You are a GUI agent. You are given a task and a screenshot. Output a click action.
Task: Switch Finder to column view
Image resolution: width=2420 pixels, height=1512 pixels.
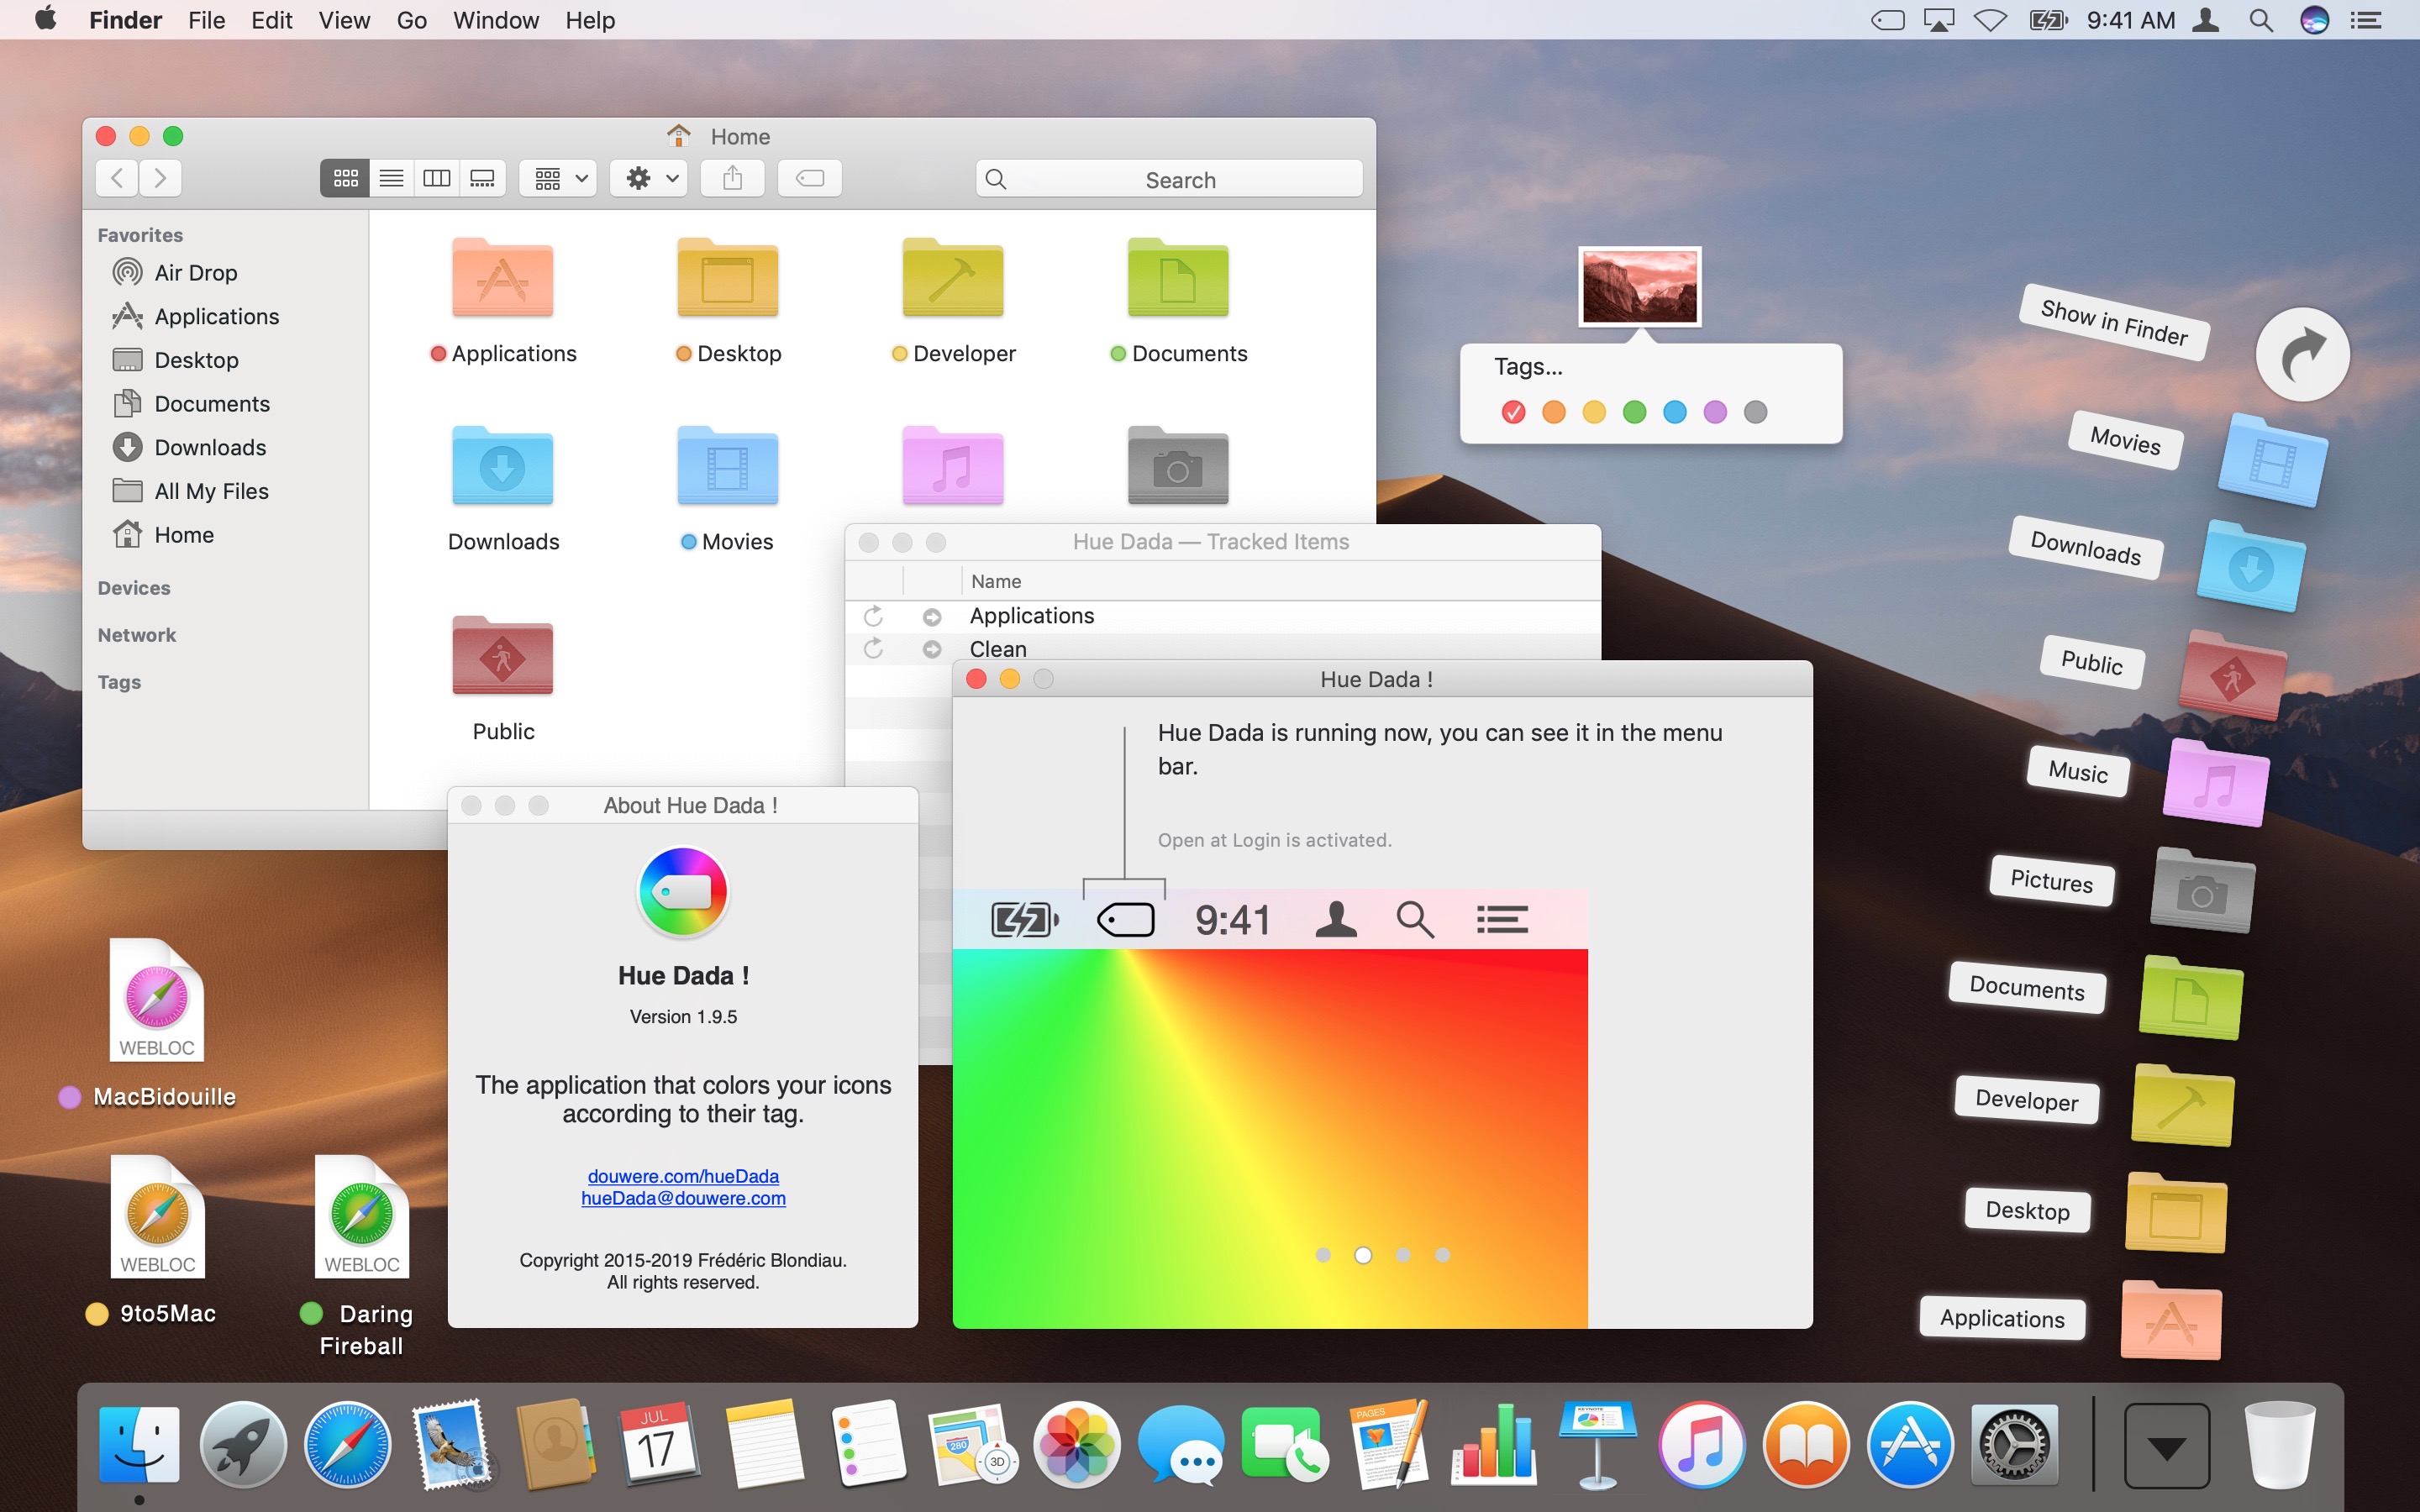point(437,178)
